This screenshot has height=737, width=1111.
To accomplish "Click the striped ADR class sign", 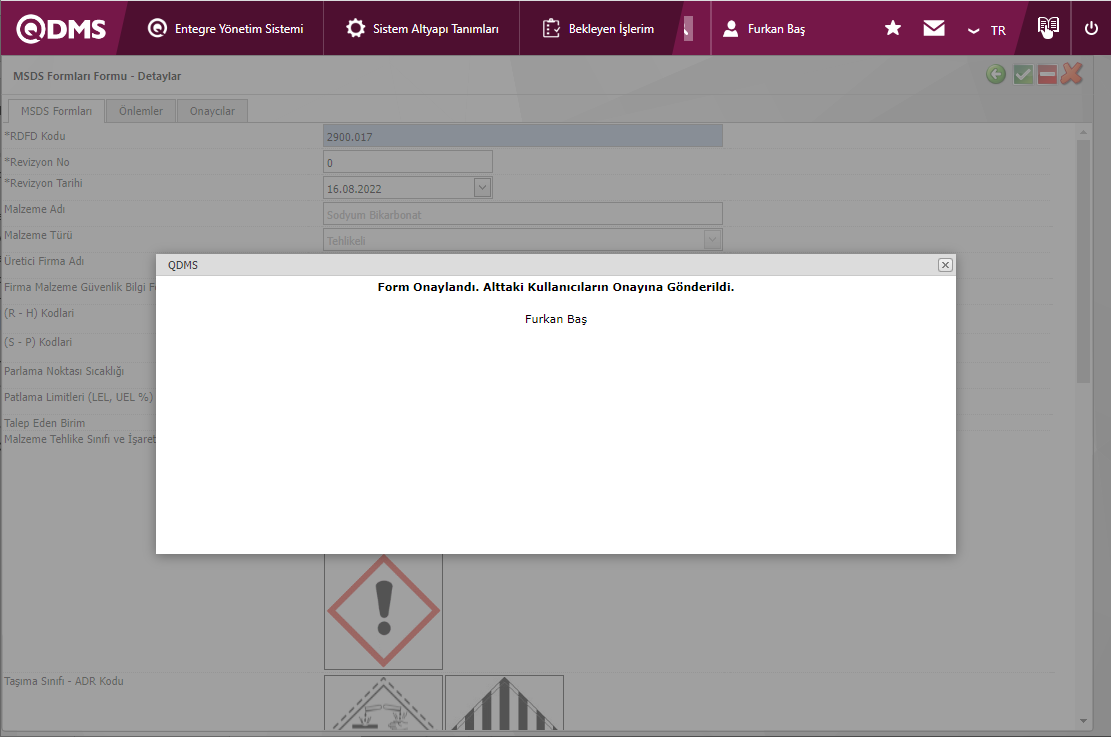I will pyautogui.click(x=504, y=703).
